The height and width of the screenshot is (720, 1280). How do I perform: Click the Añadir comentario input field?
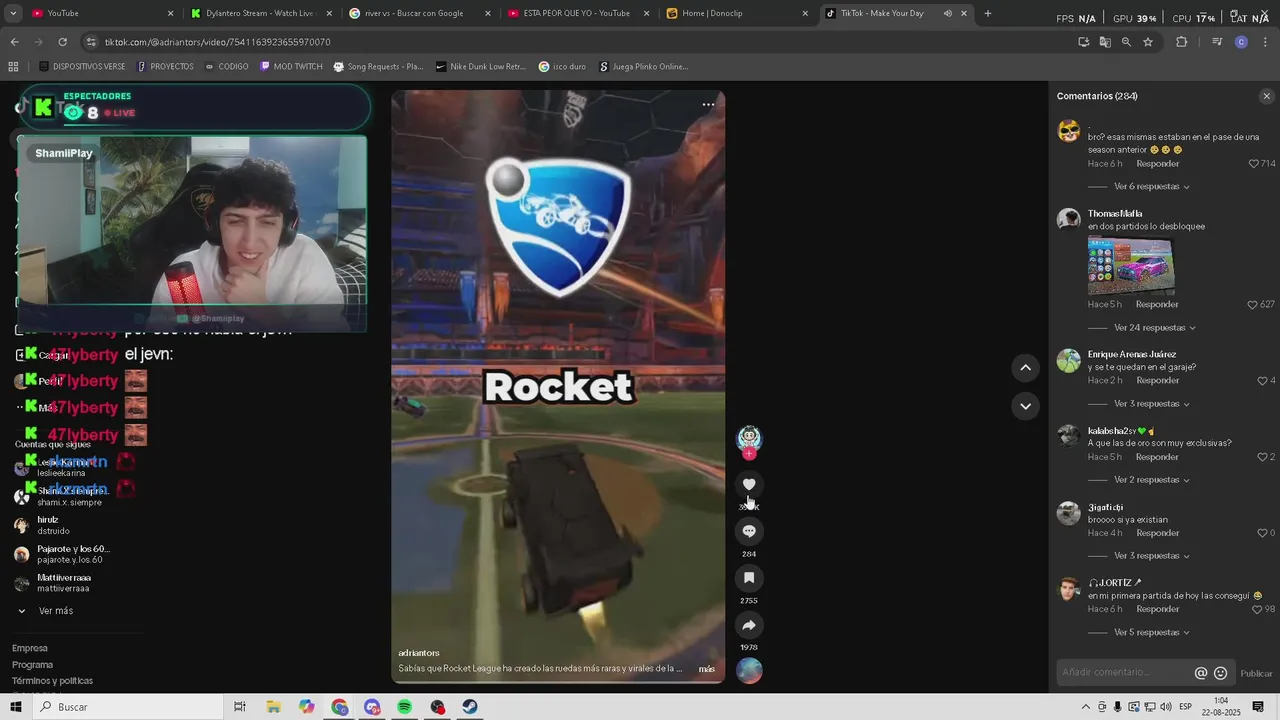(1125, 673)
